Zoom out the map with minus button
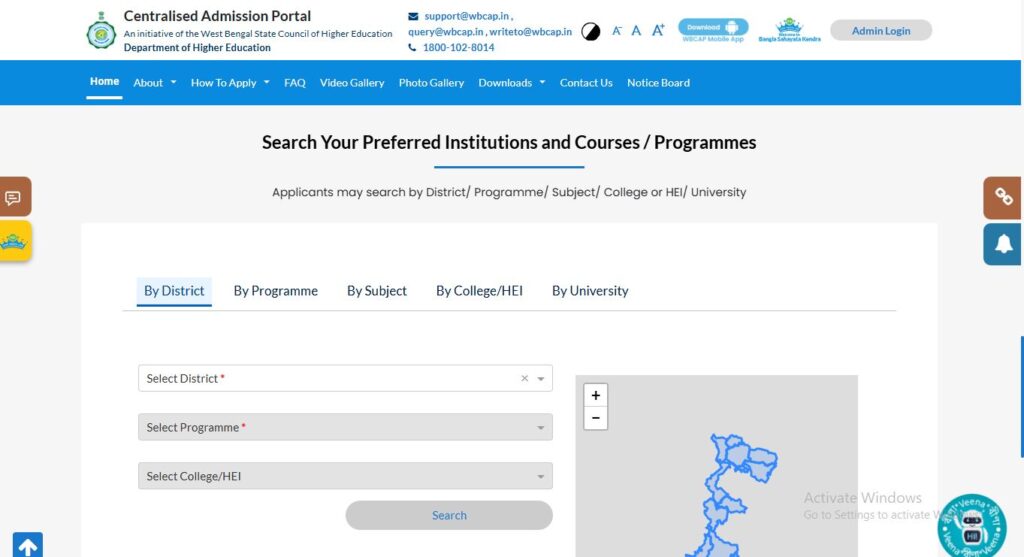 pyautogui.click(x=596, y=418)
